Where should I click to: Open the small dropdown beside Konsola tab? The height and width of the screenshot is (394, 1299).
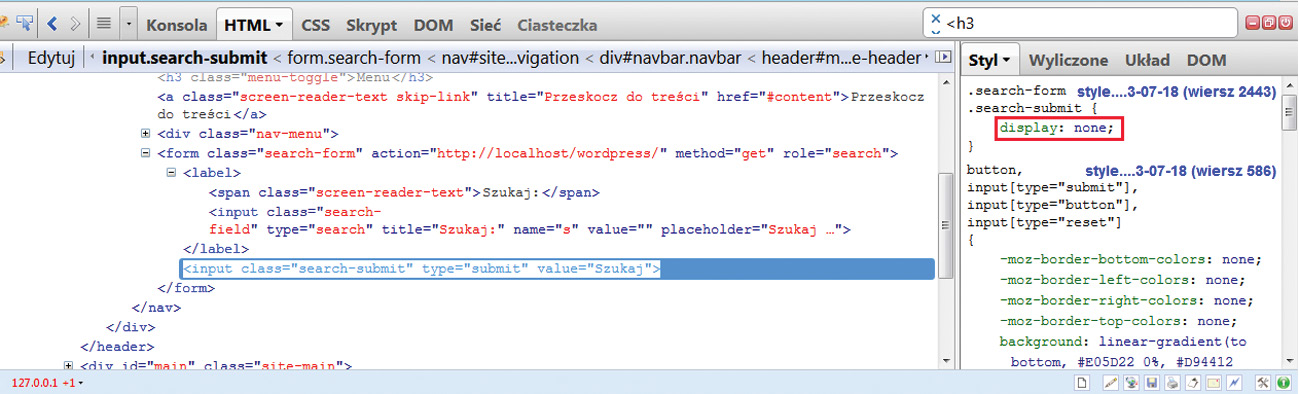128,23
